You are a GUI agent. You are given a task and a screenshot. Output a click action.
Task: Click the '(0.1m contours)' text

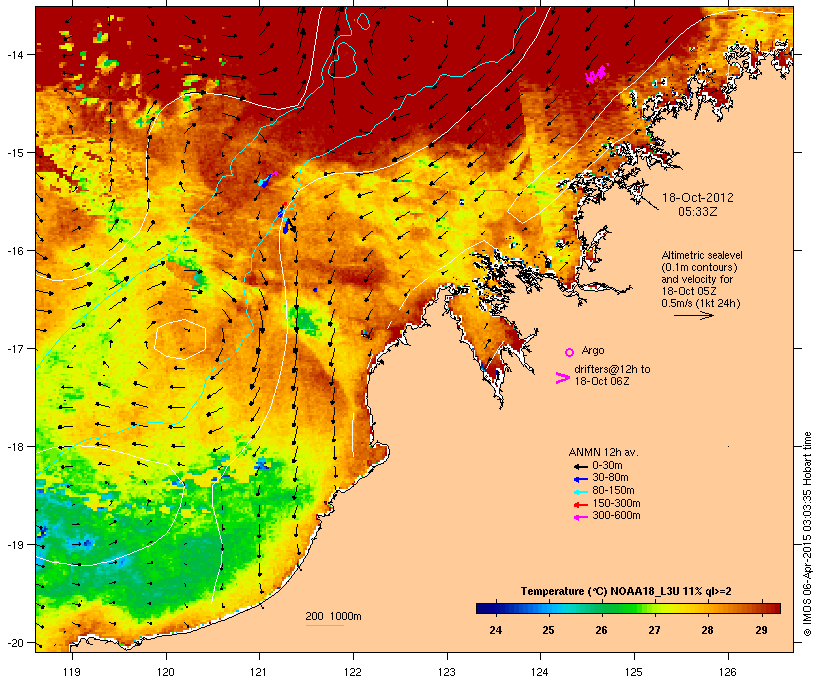point(699,267)
